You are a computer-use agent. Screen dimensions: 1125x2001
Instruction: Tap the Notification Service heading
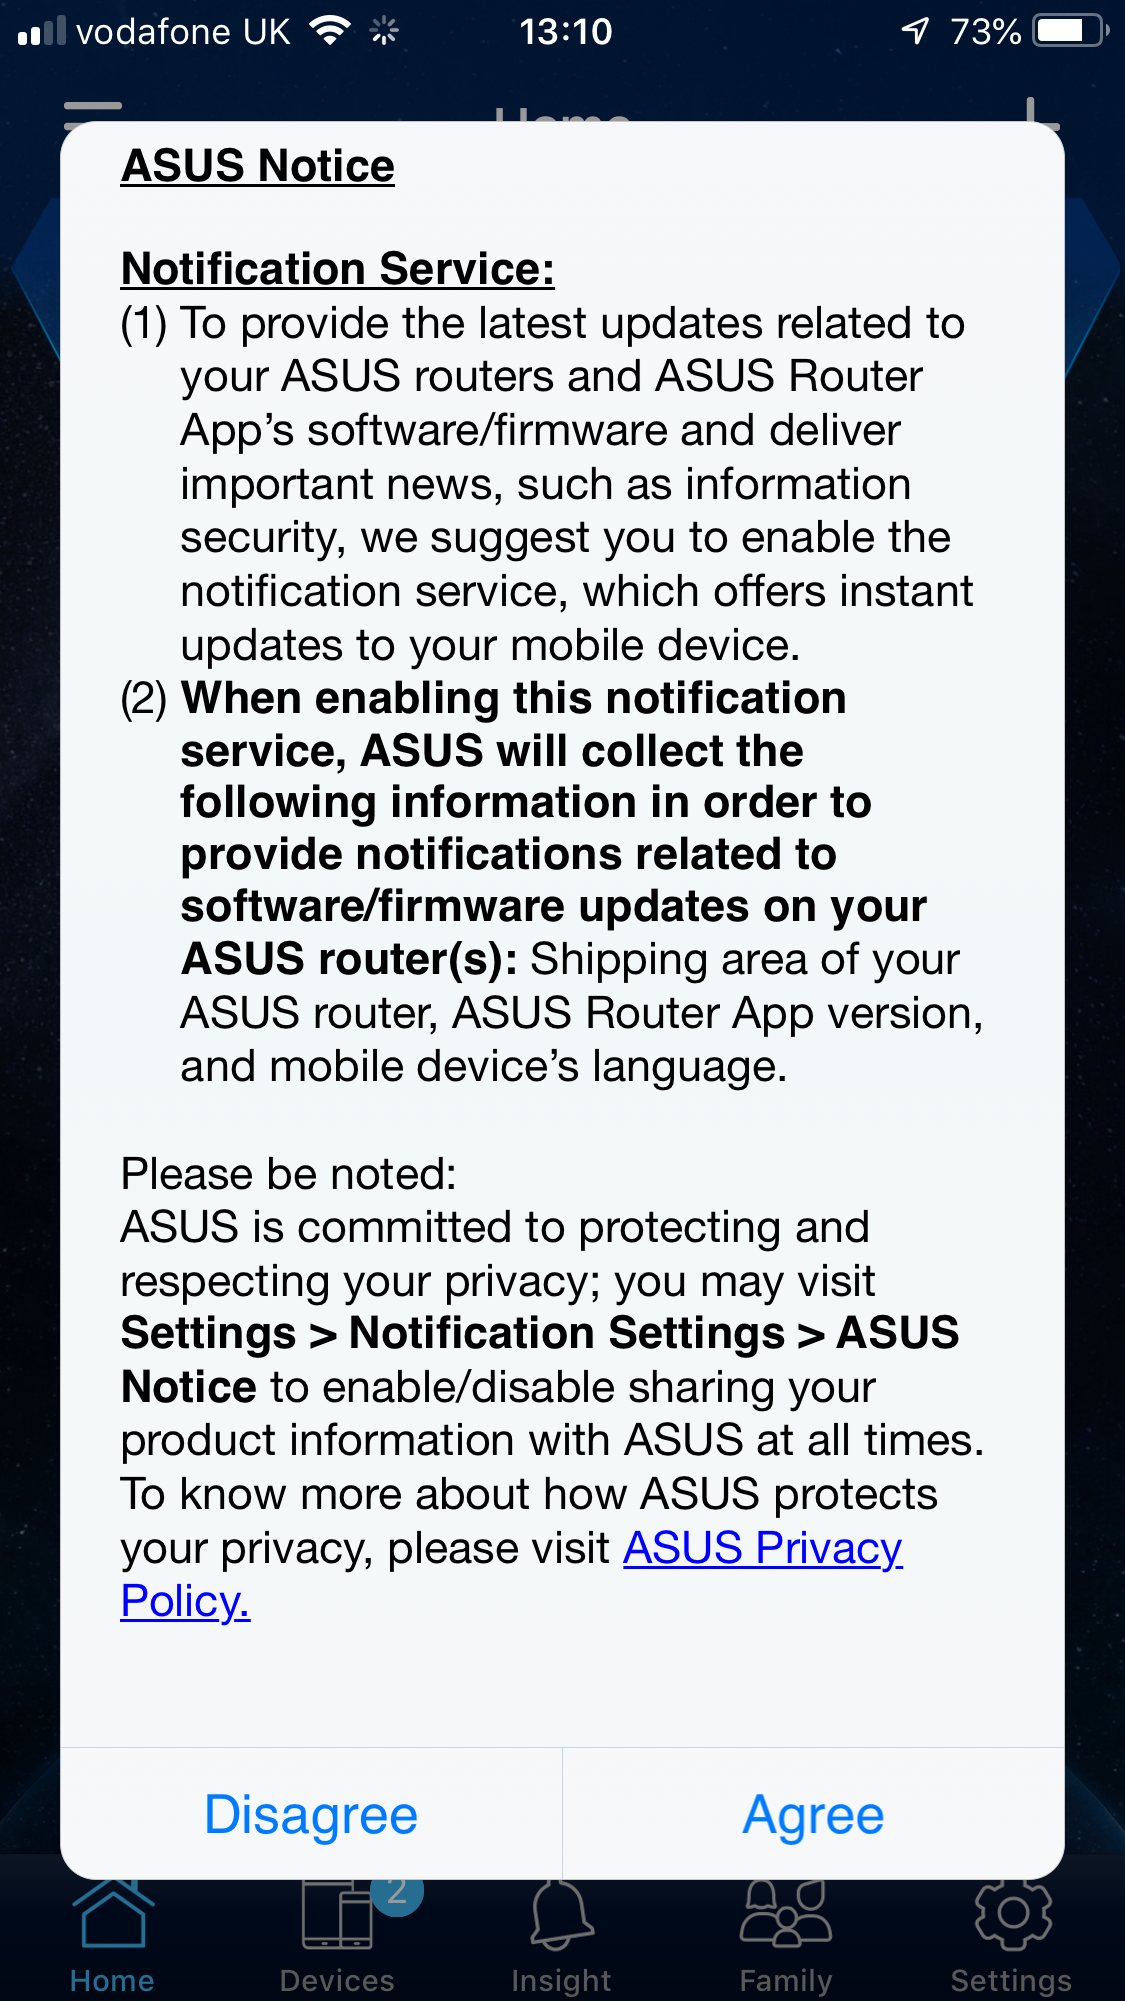pyautogui.click(x=337, y=269)
